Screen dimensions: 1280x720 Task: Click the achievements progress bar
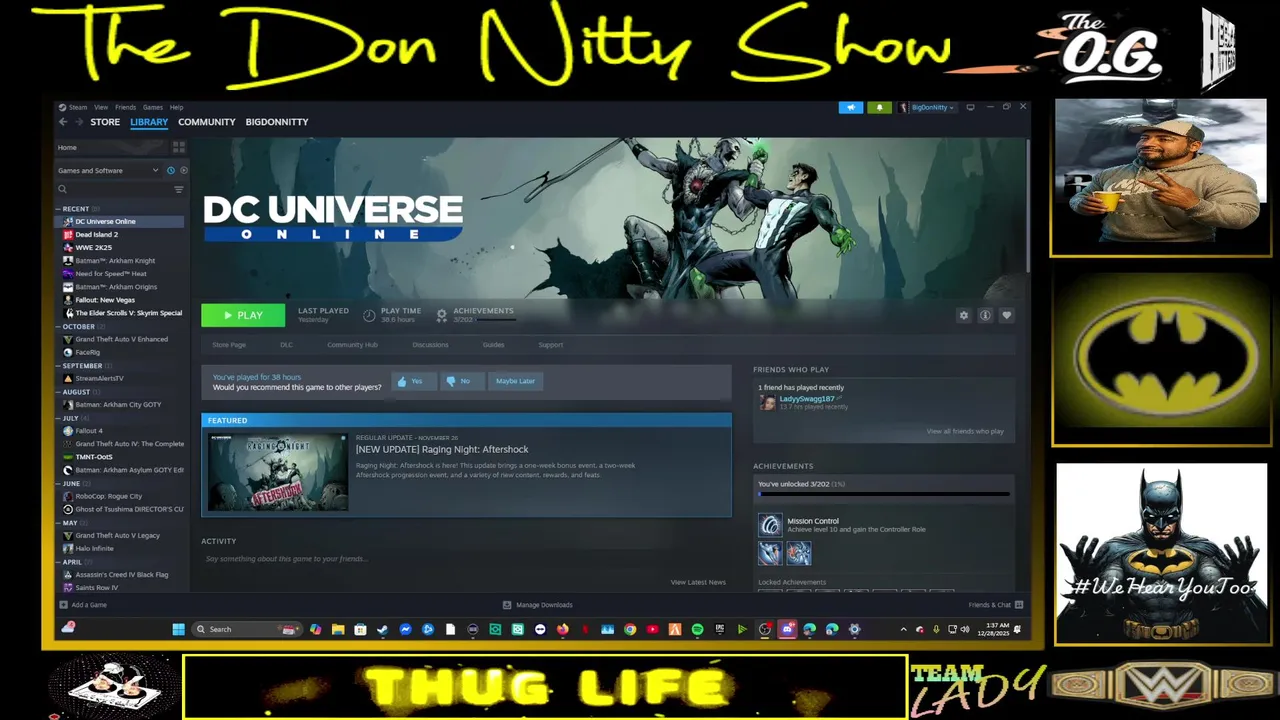884,494
